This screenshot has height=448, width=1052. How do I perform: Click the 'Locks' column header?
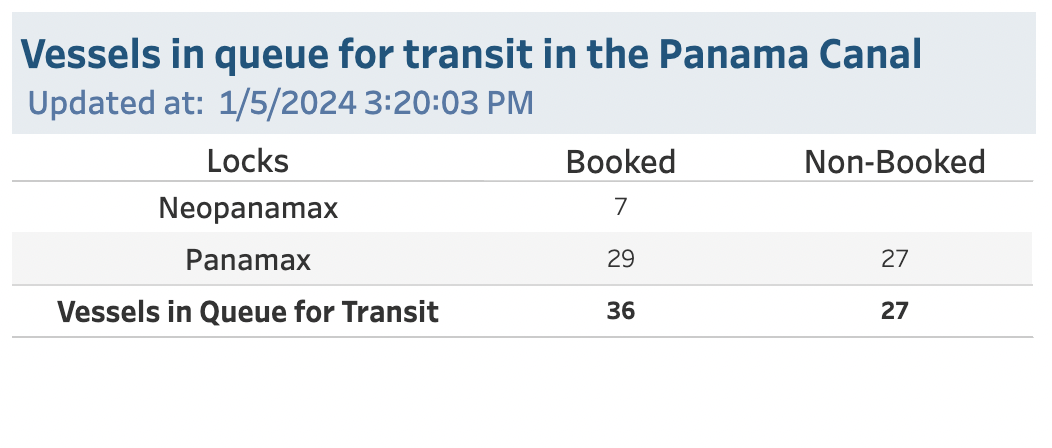248,161
